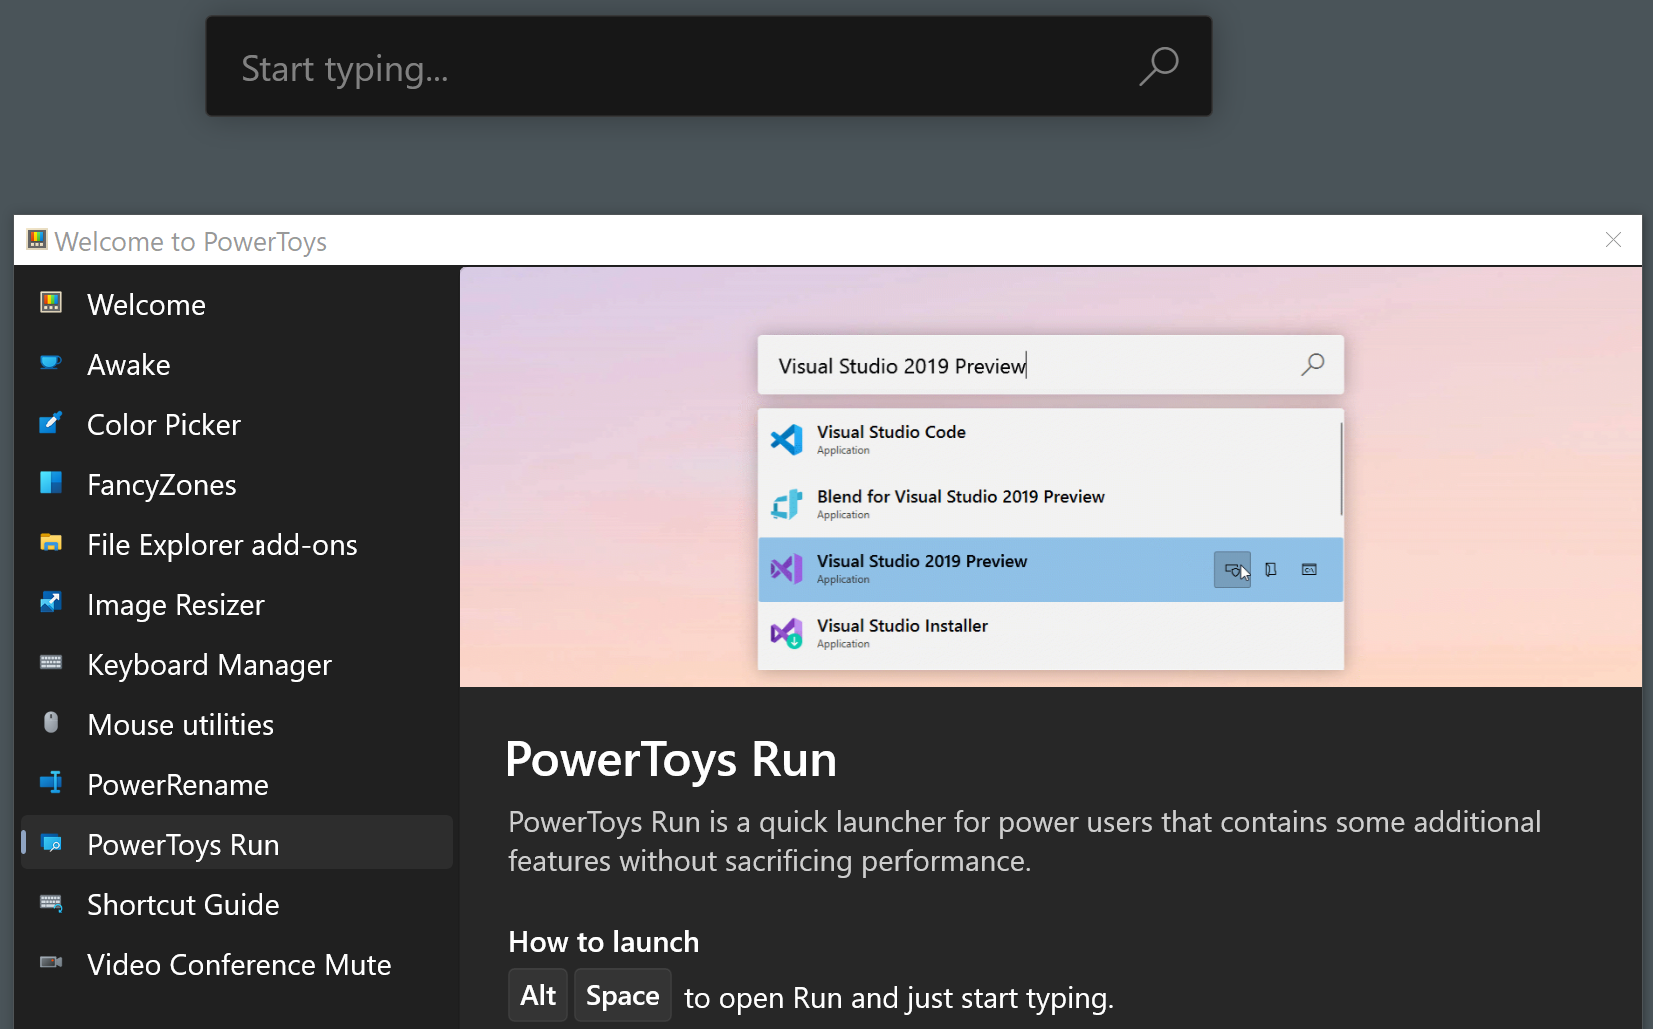
Task: Click the File Explorer add-ons folder icon
Action: (51, 543)
